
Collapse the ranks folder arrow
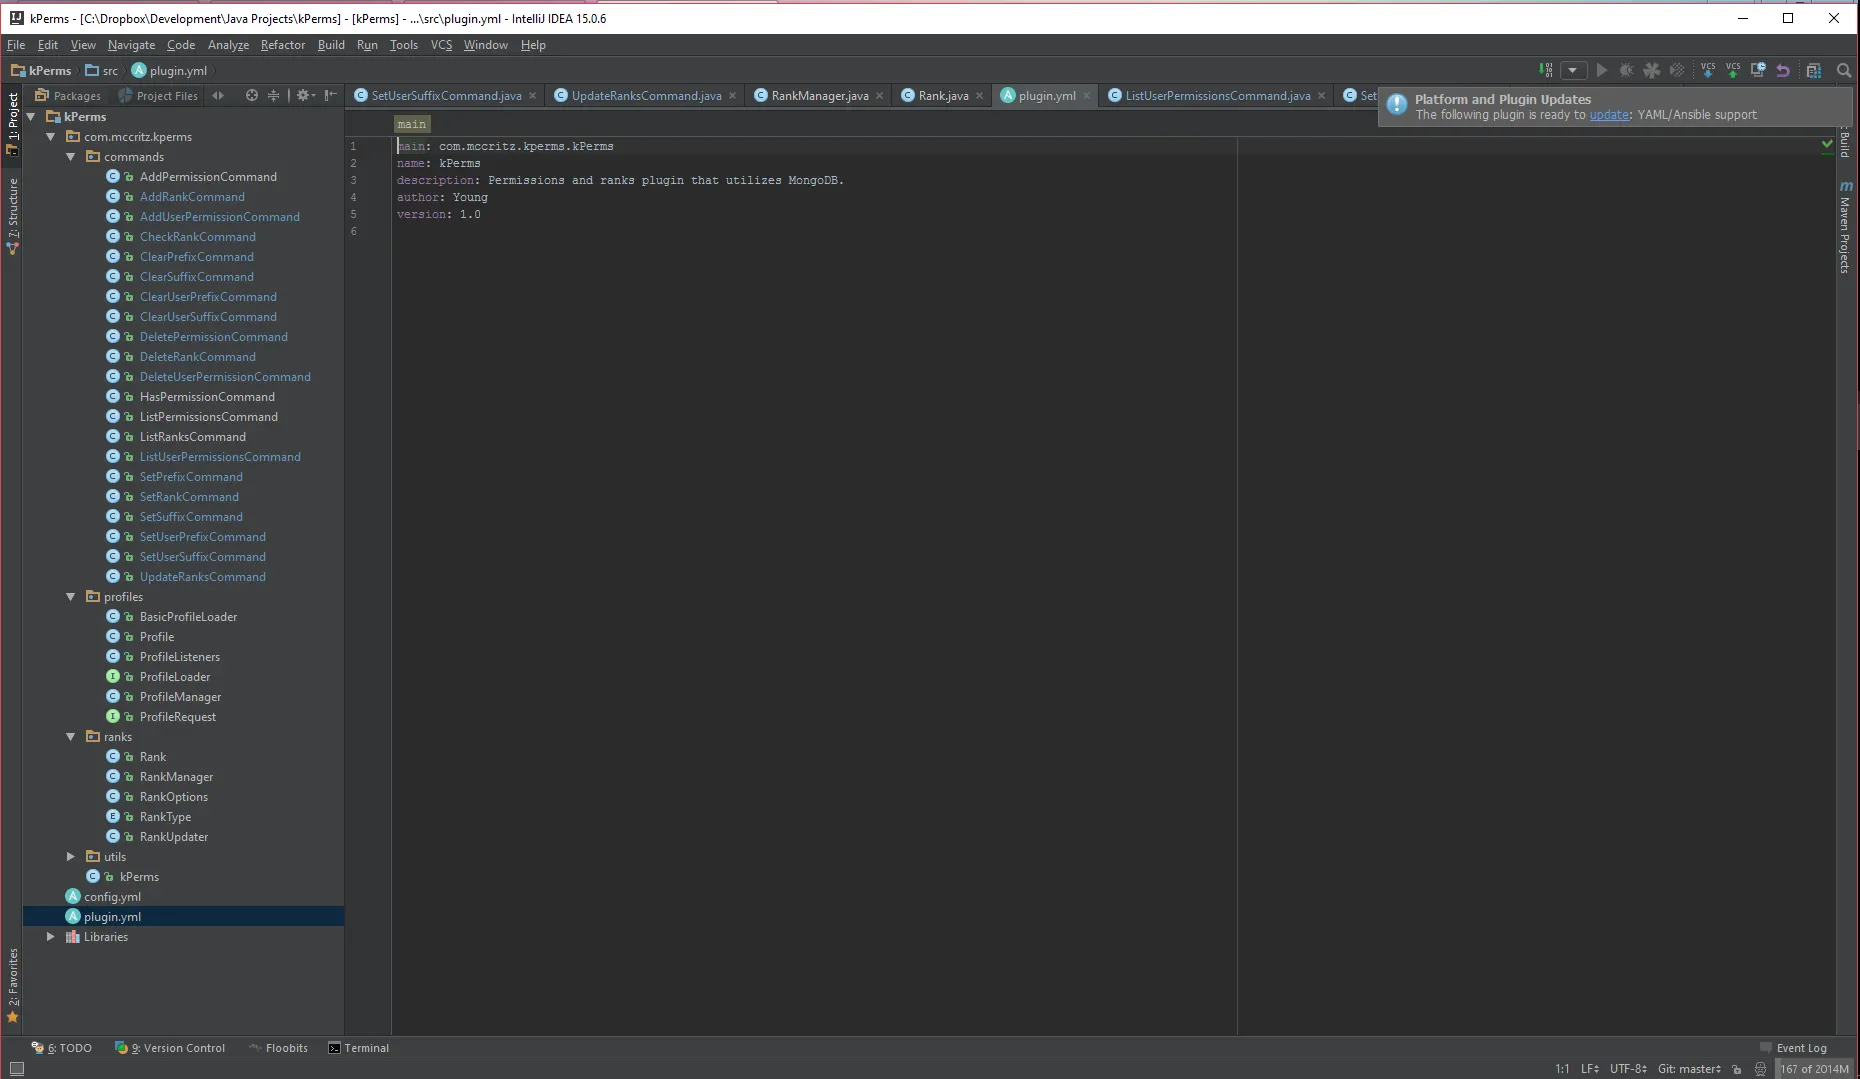pyautogui.click(x=71, y=737)
